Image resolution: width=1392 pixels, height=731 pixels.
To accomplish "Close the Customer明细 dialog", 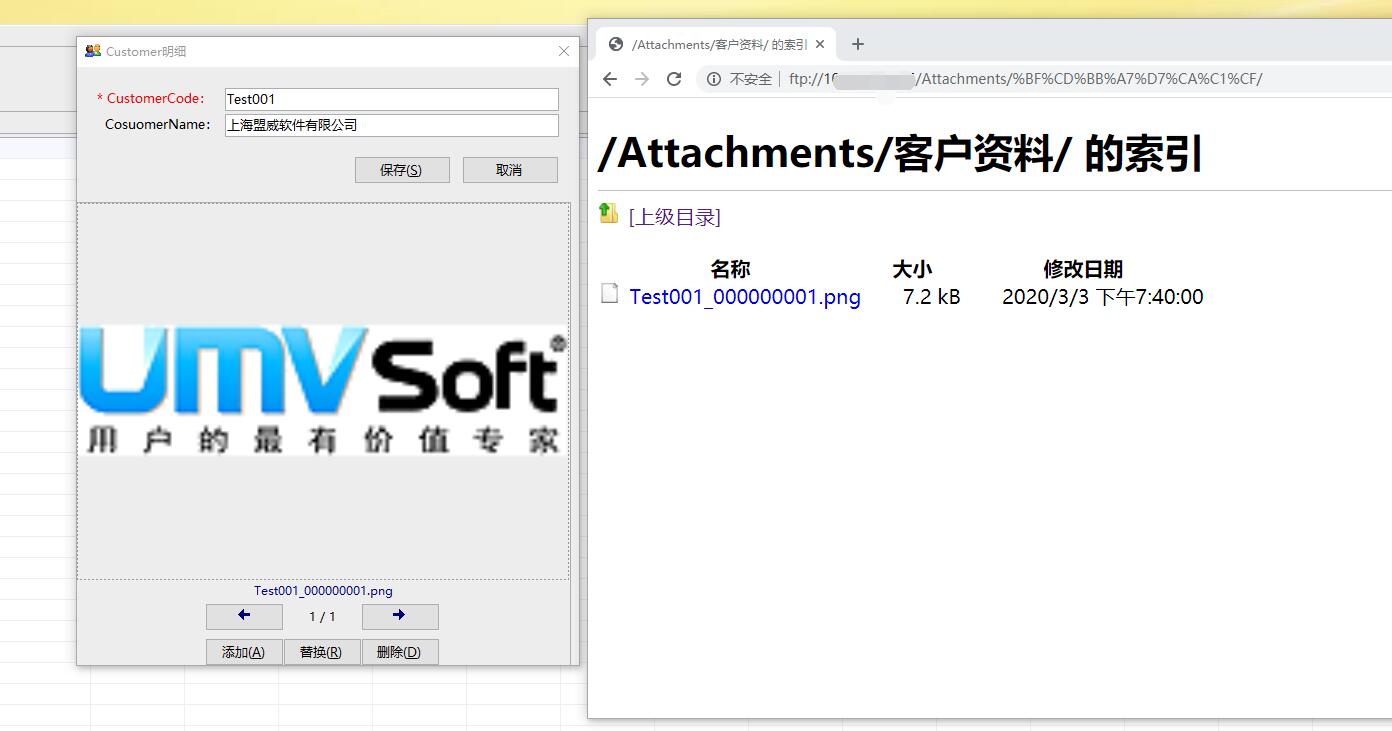I will [x=564, y=51].
